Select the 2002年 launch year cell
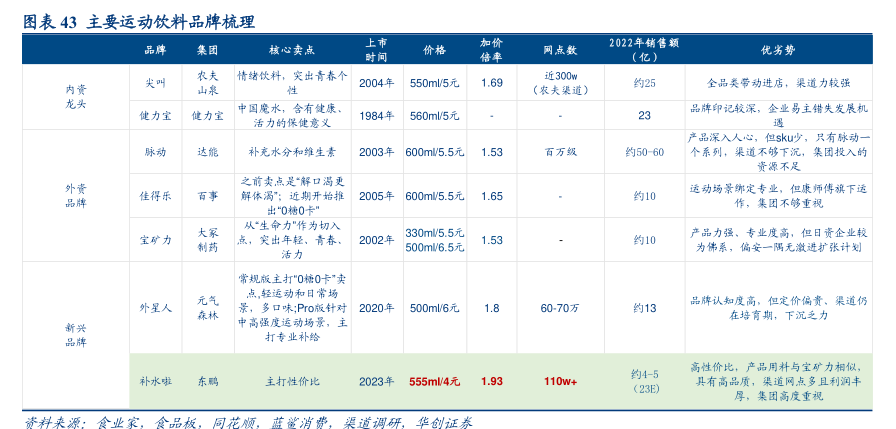The width and height of the screenshot is (896, 429). tap(377, 240)
